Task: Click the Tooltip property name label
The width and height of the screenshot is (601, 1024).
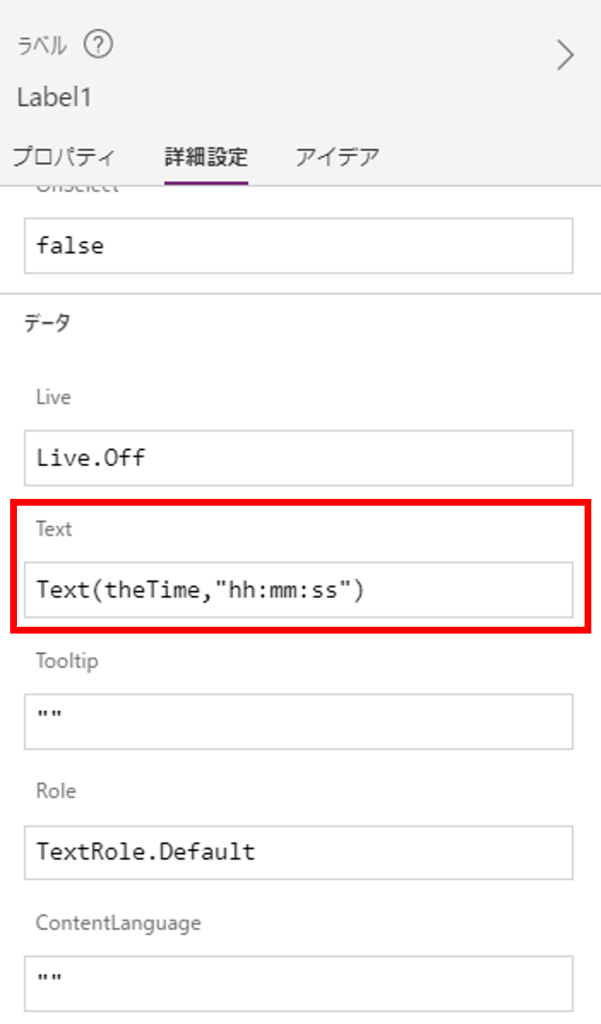Action: (66, 661)
